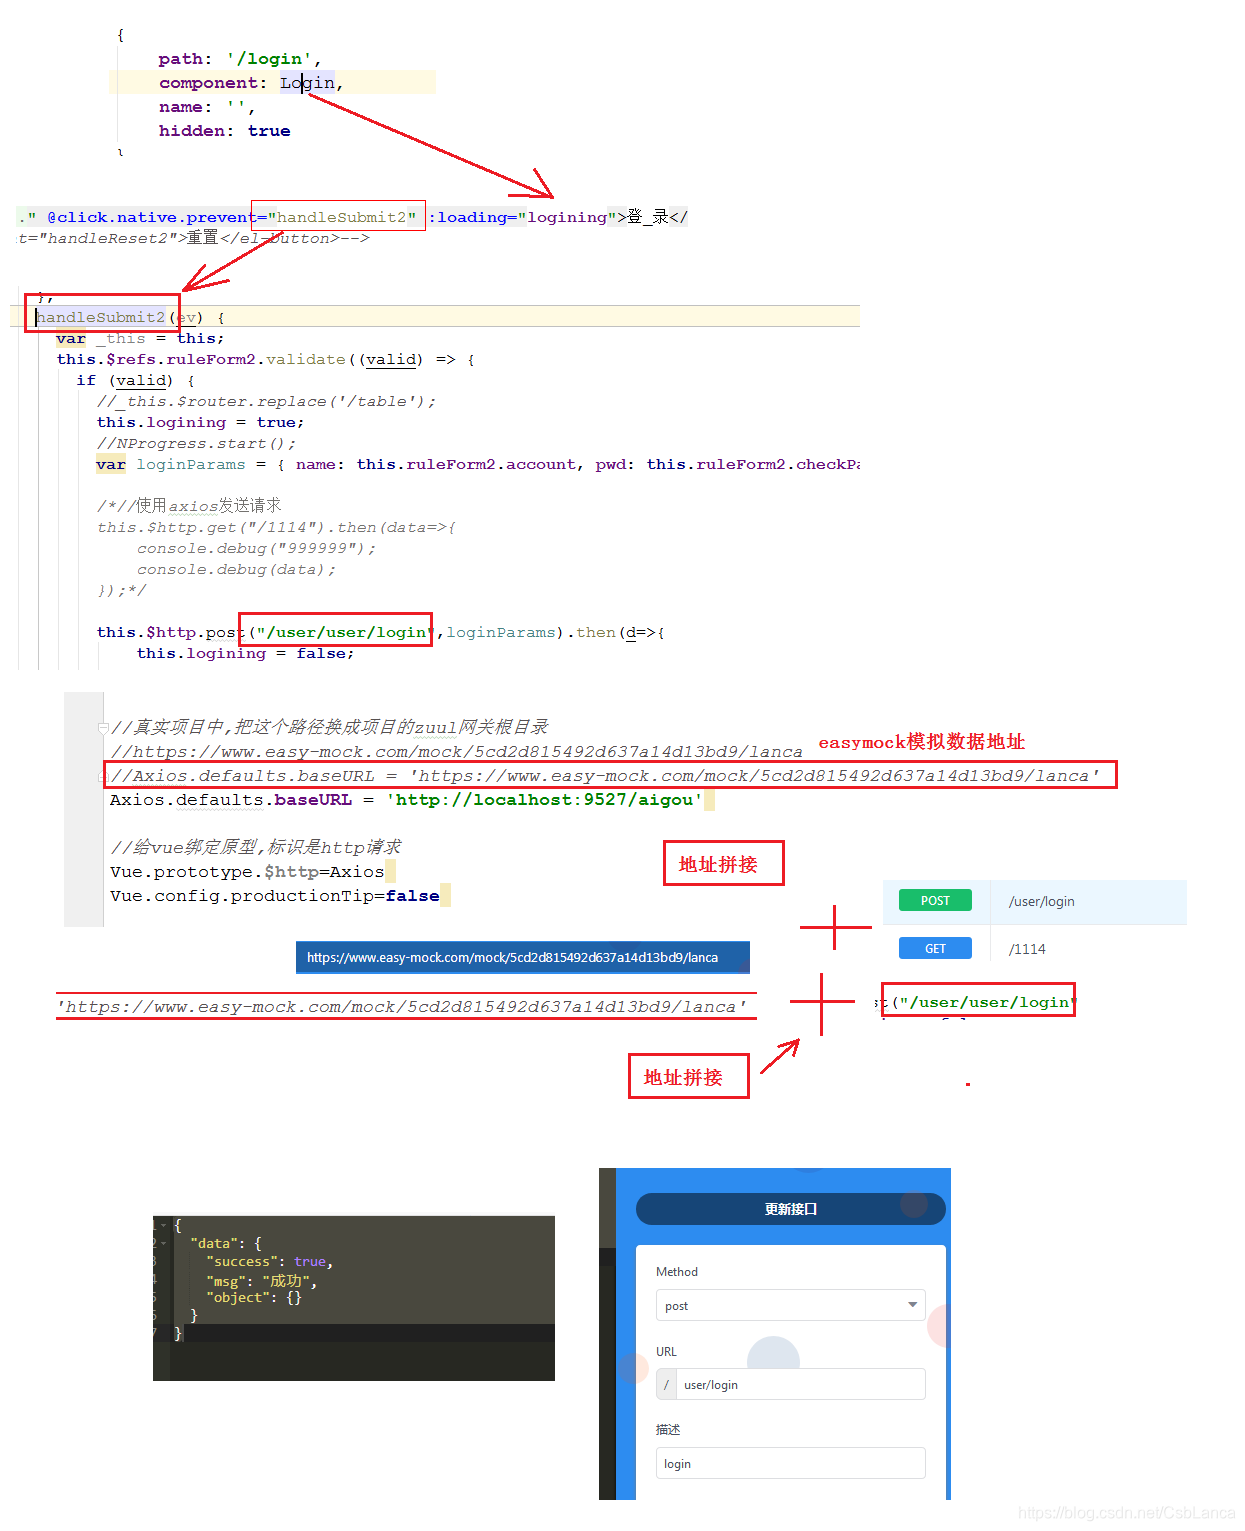This screenshot has height=1531, width=1245.
Task: Click the Vue.config.productionTip=false line
Action: (x=275, y=895)
